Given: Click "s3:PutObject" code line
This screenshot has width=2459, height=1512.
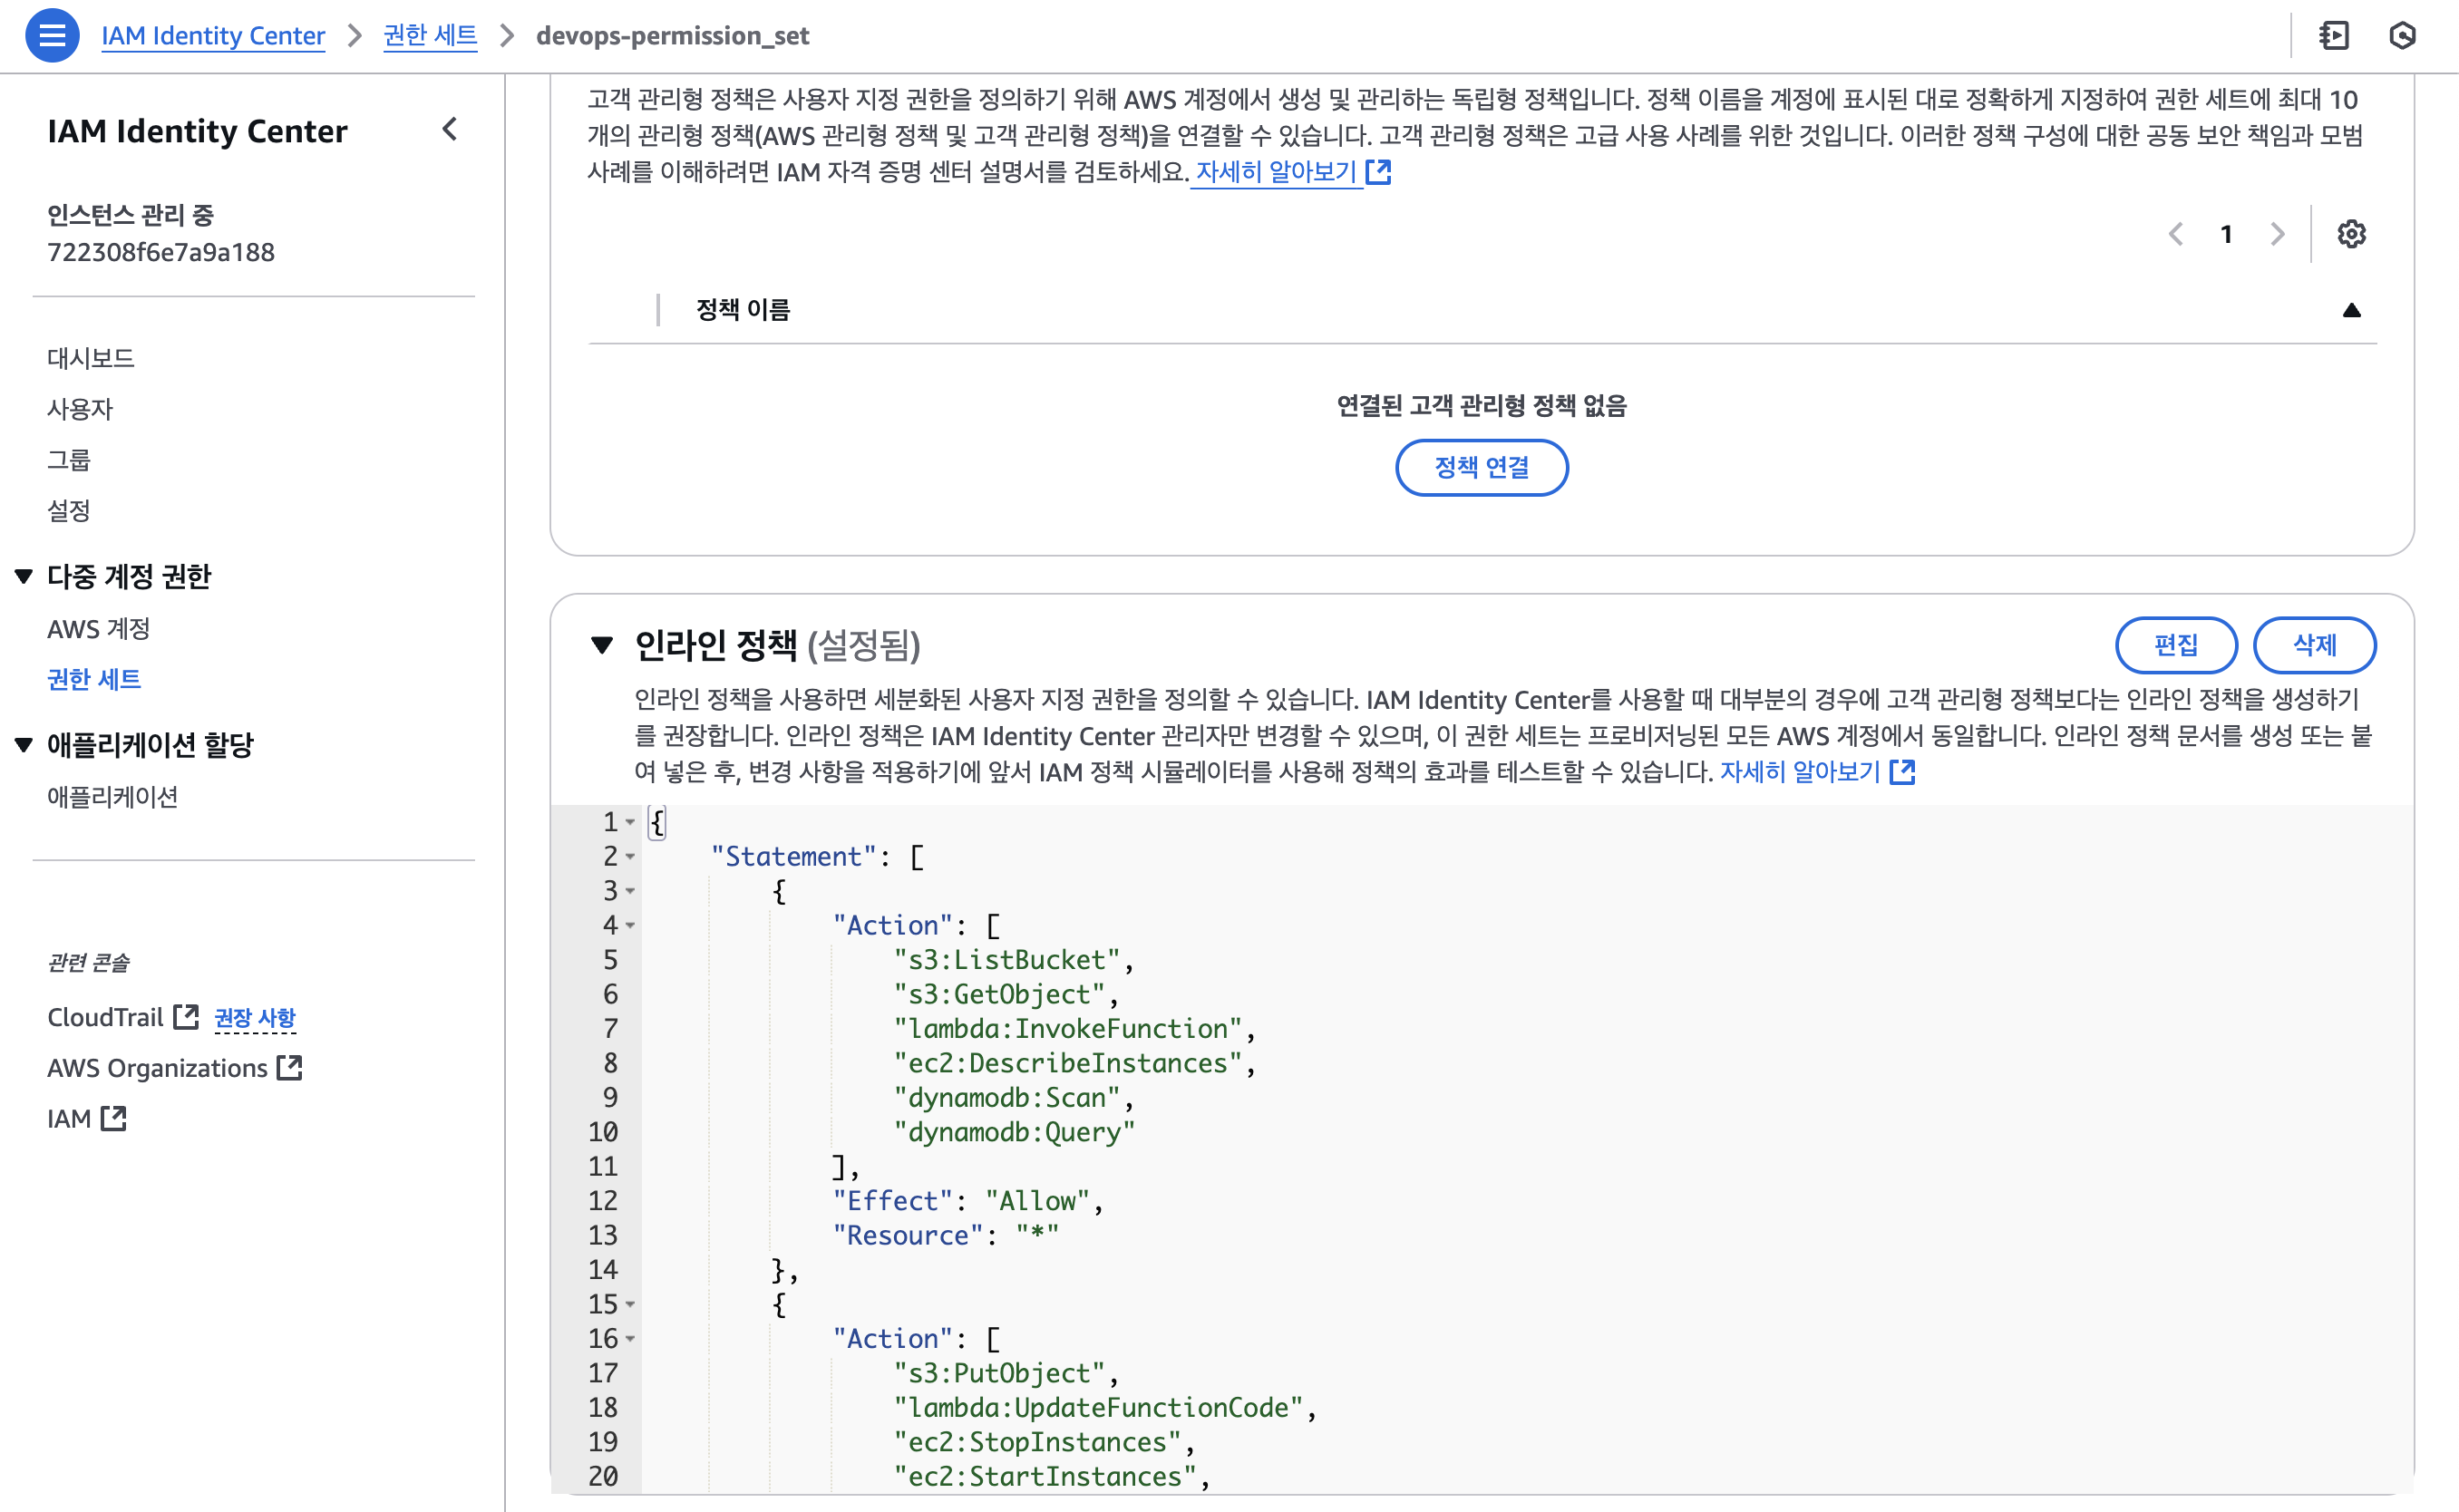Looking at the screenshot, I should pyautogui.click(x=1006, y=1374).
